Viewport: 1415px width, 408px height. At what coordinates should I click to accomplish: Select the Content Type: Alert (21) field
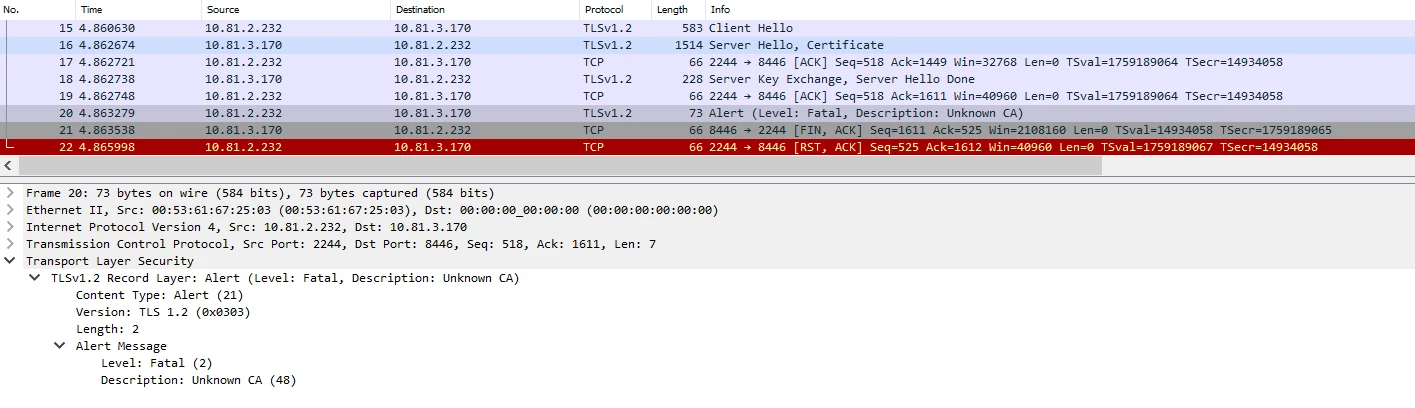159,295
